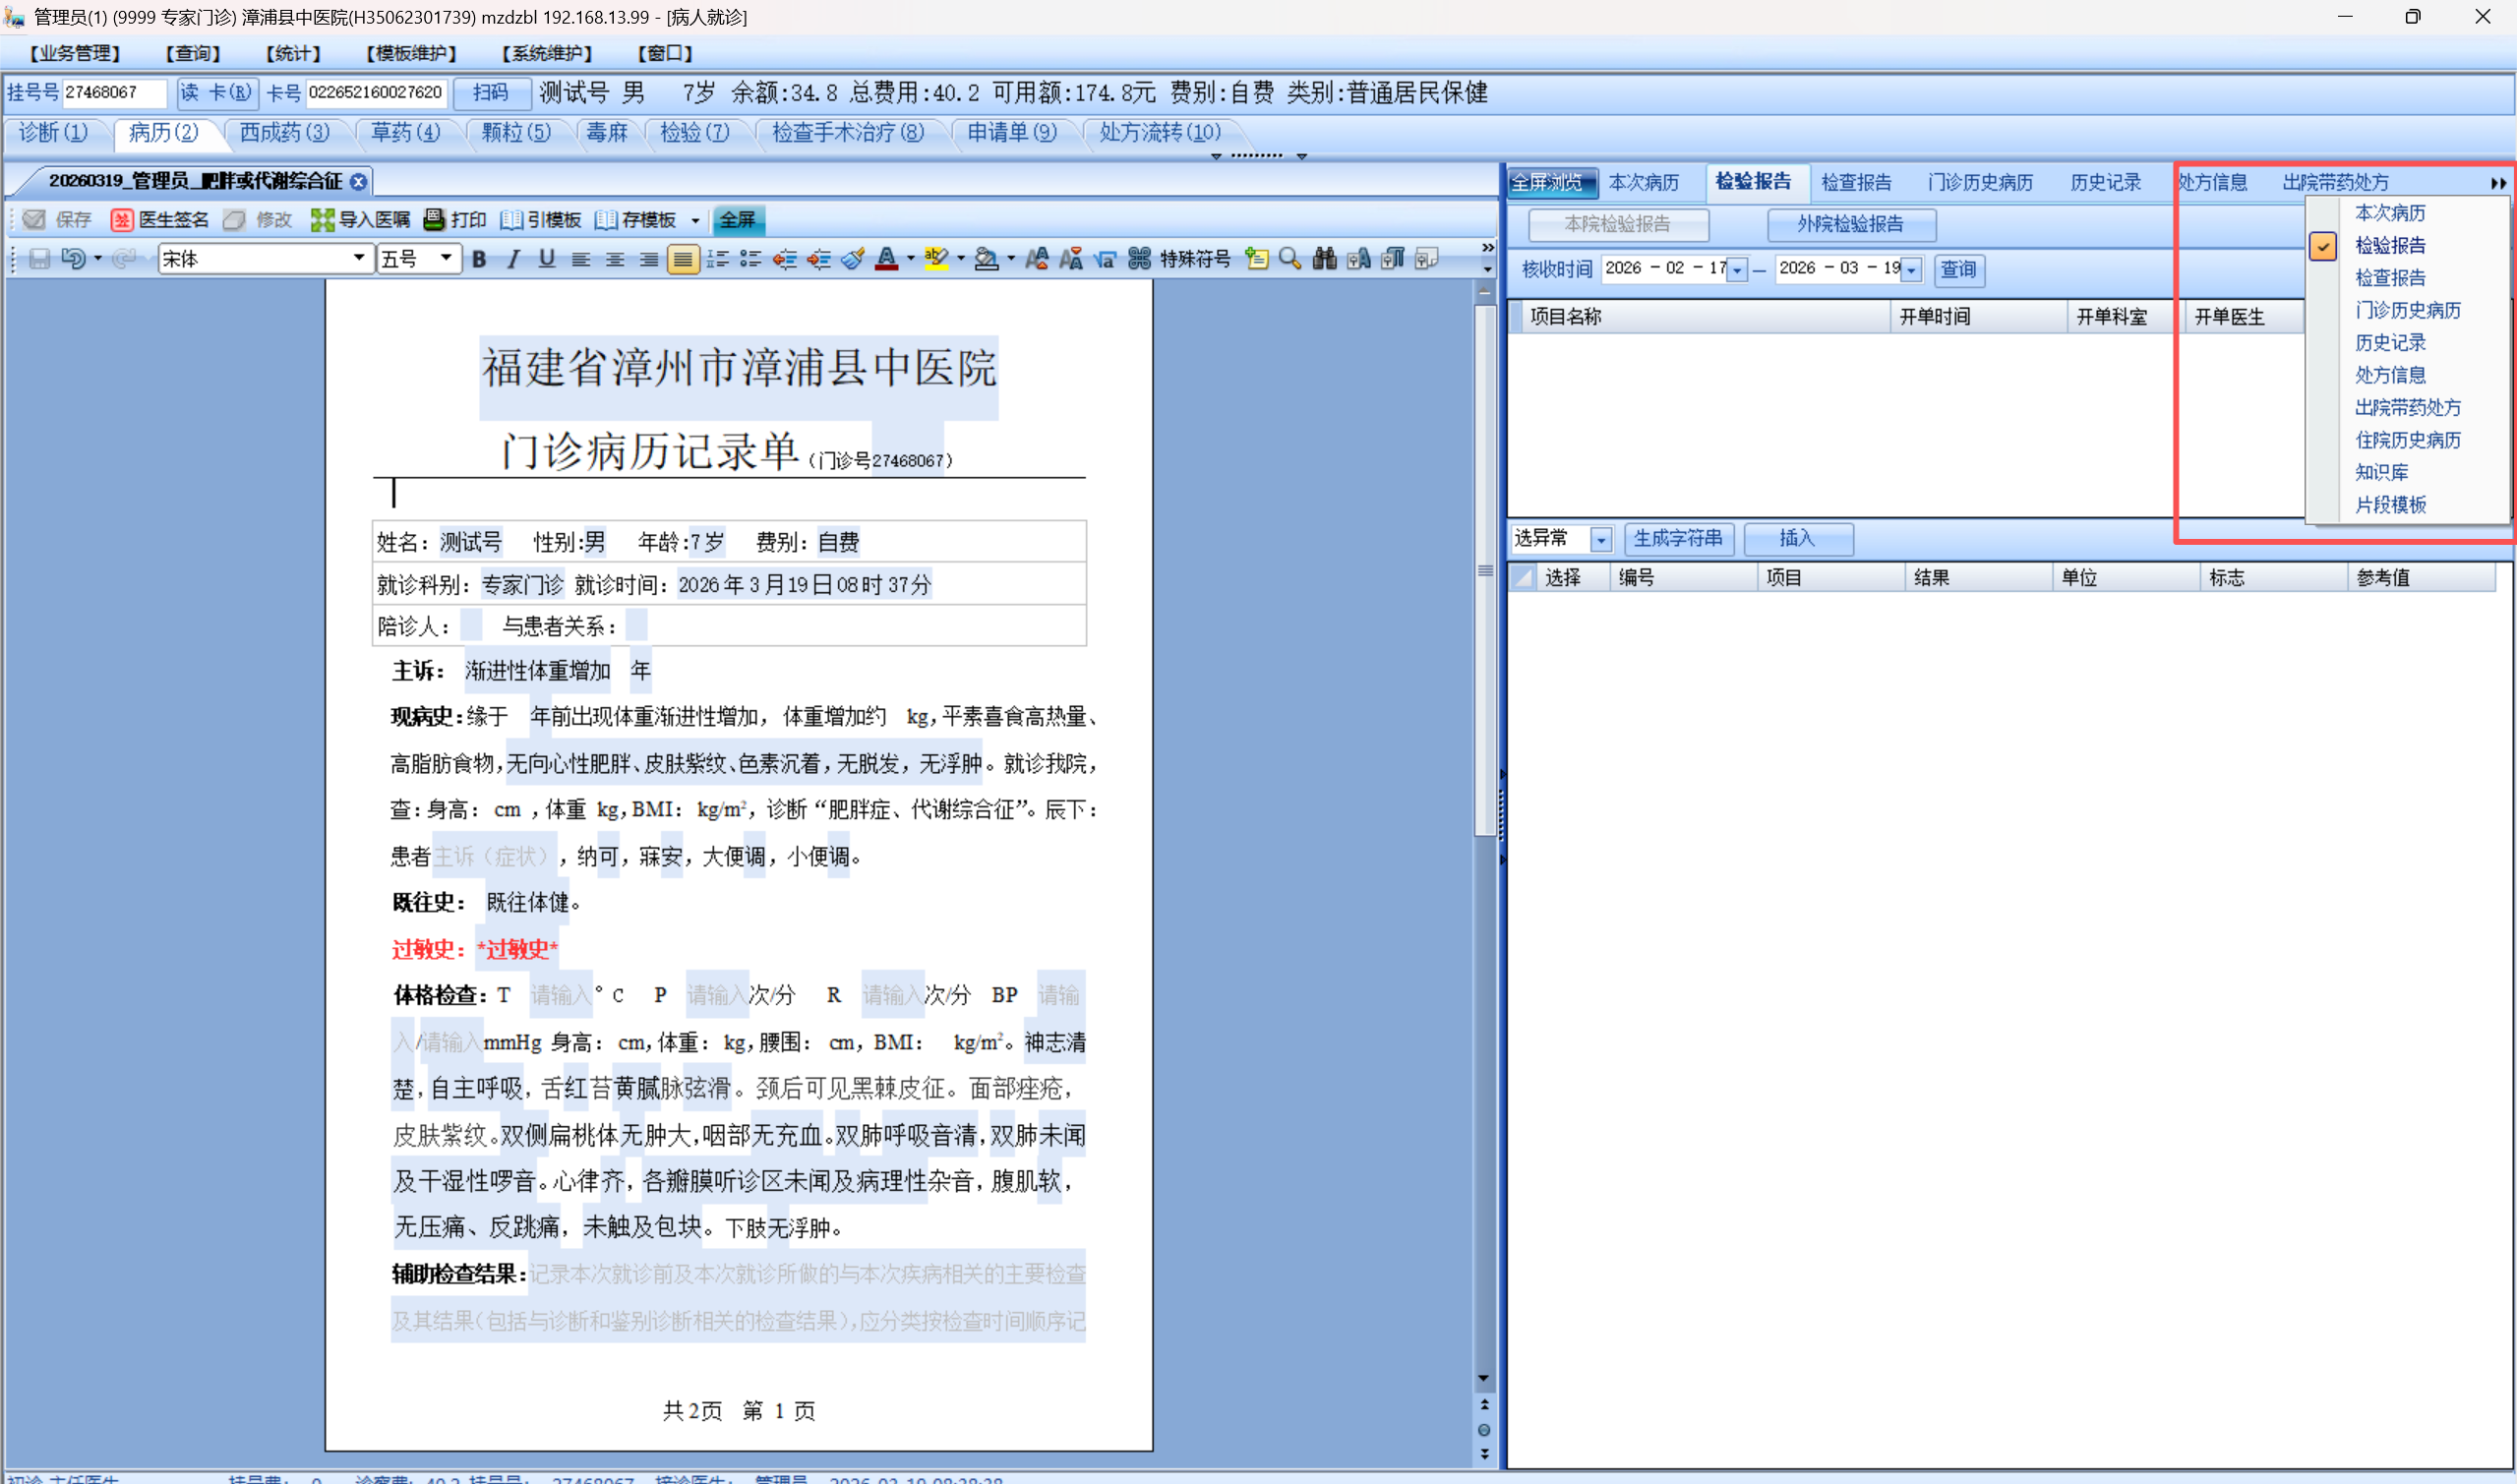
Task: Click the font color red swatch icon
Action: point(886,259)
